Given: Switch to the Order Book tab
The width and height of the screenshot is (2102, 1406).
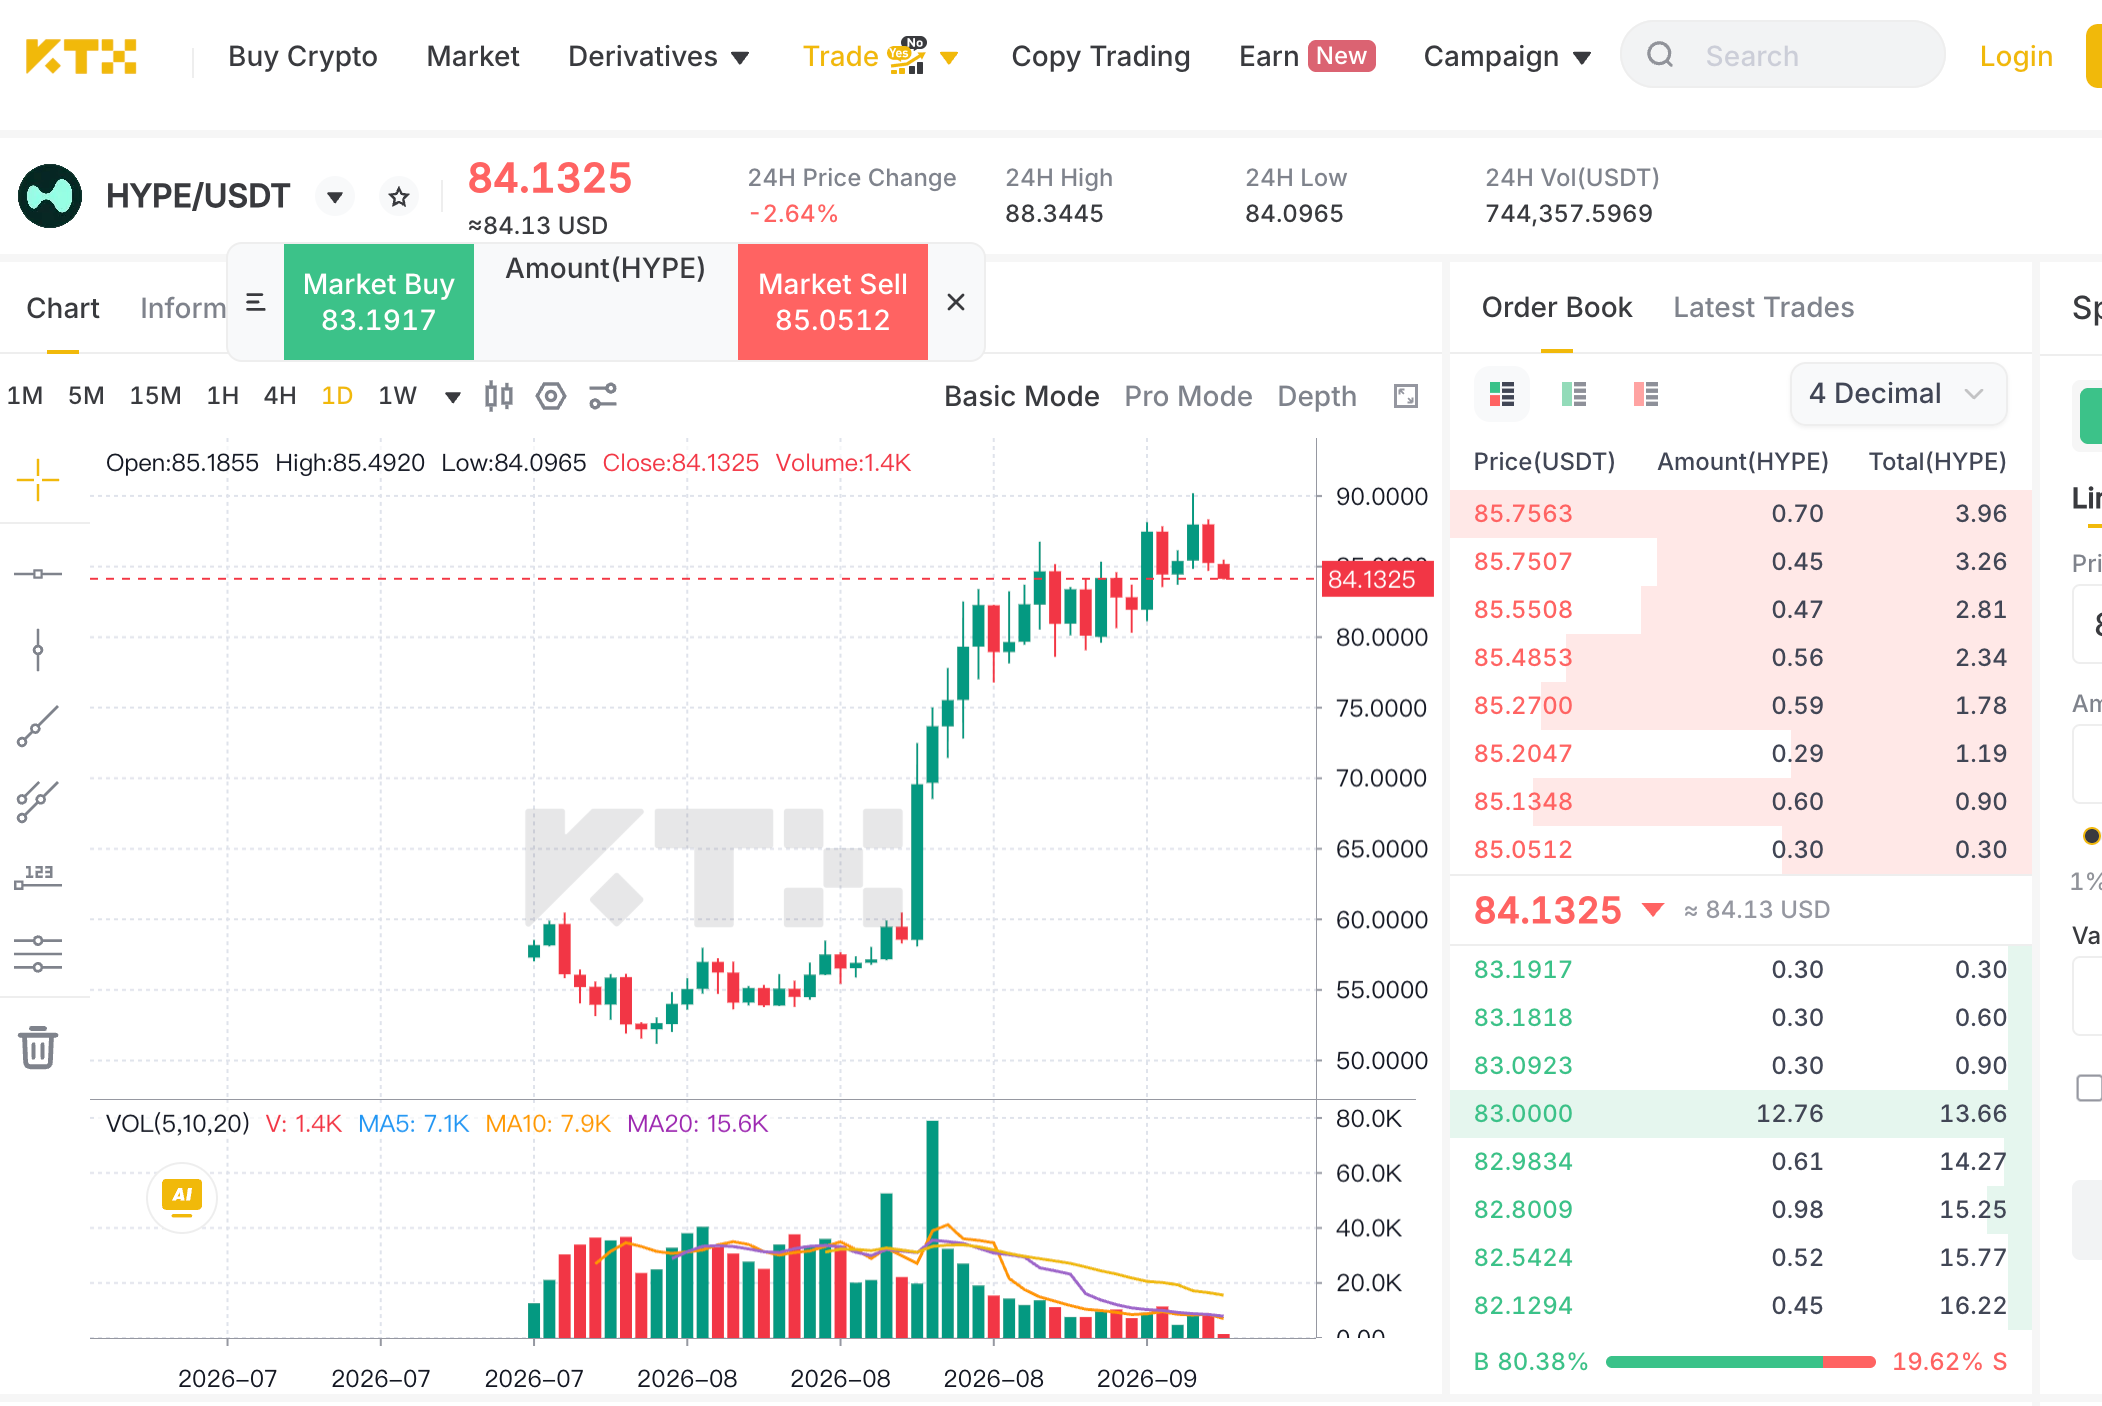Looking at the screenshot, I should point(1556,307).
